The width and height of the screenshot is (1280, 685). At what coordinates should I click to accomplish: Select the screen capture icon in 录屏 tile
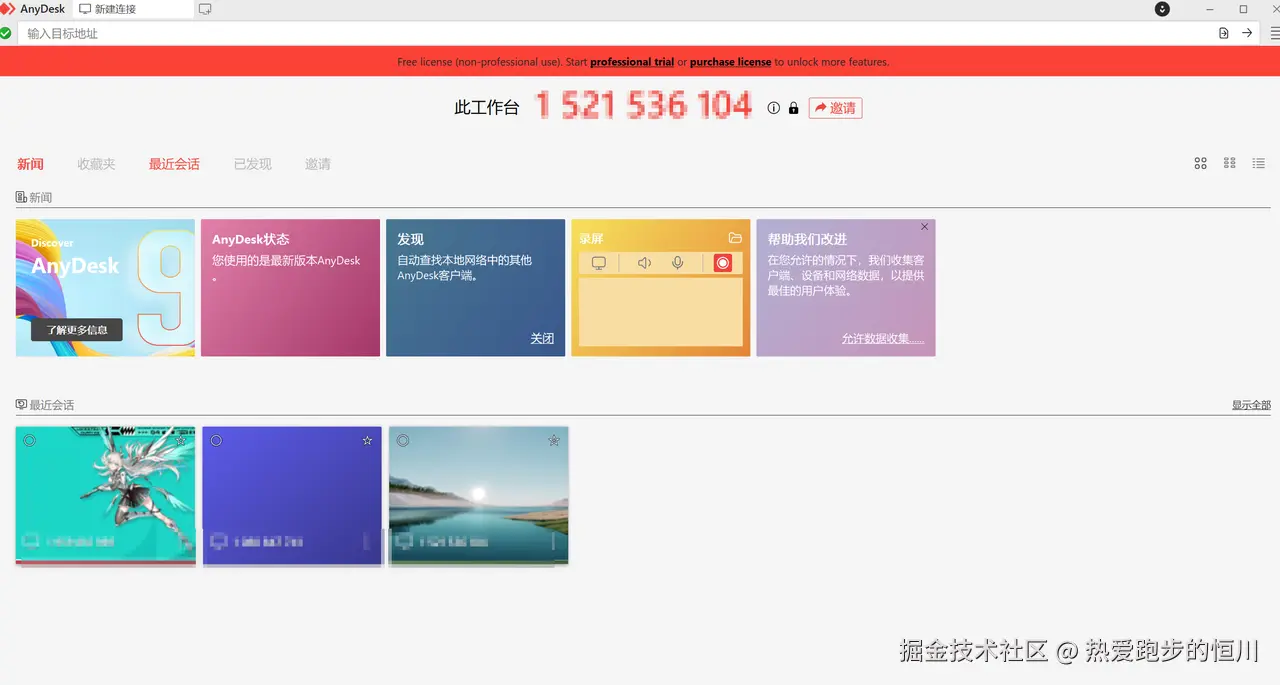(x=601, y=263)
